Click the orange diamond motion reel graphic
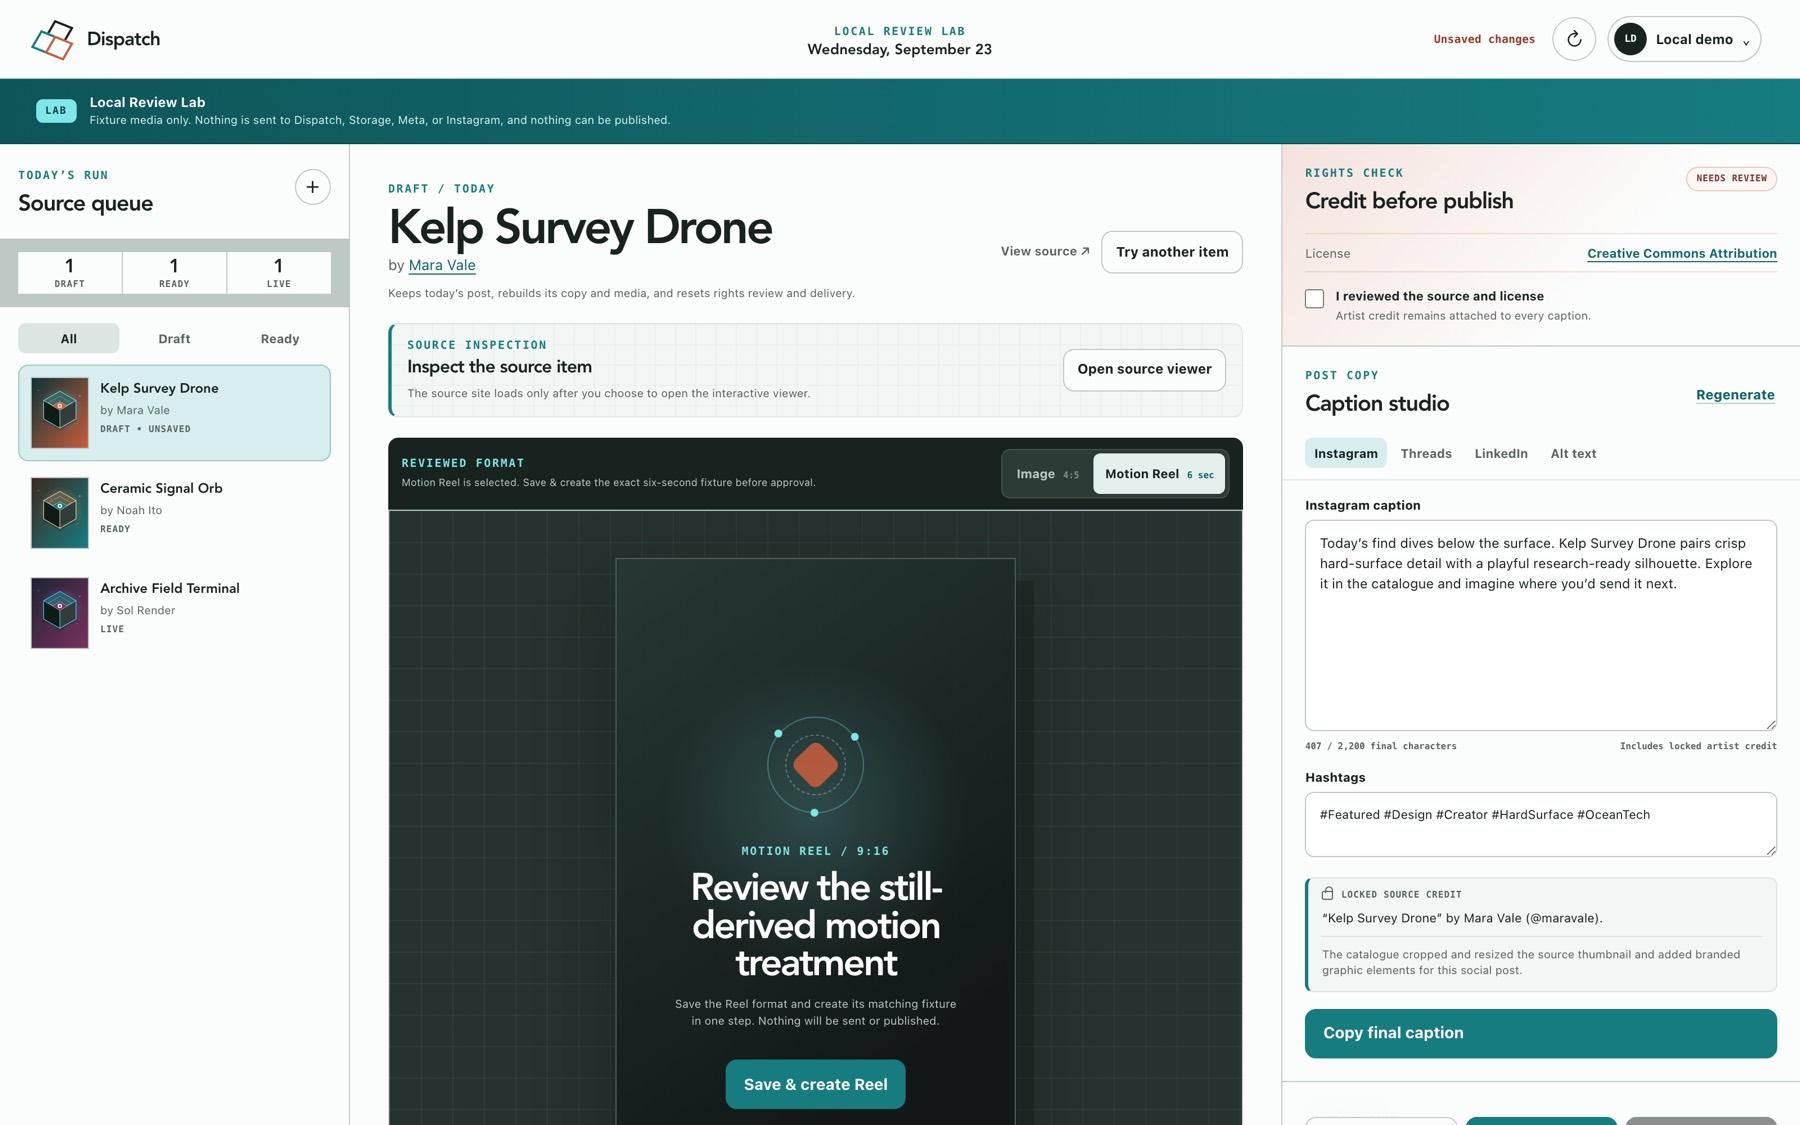The width and height of the screenshot is (1800, 1125). (x=815, y=765)
